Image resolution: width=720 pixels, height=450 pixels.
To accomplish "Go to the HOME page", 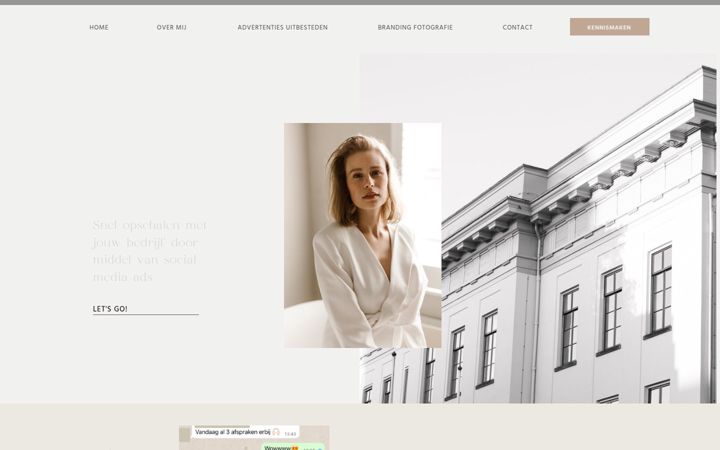I will point(99,28).
